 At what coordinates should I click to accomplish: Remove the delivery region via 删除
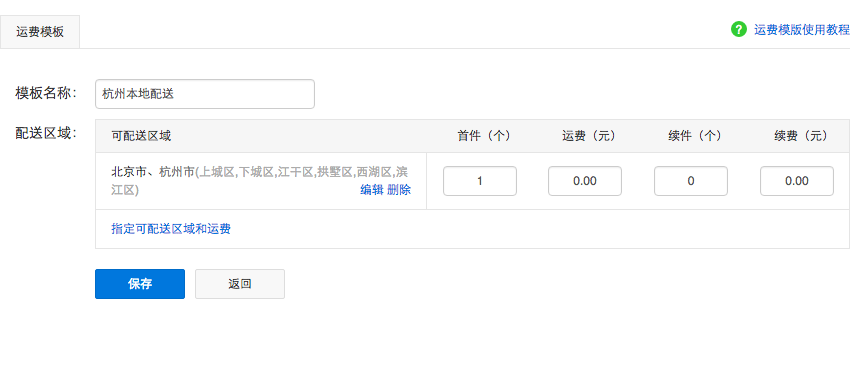pos(399,190)
